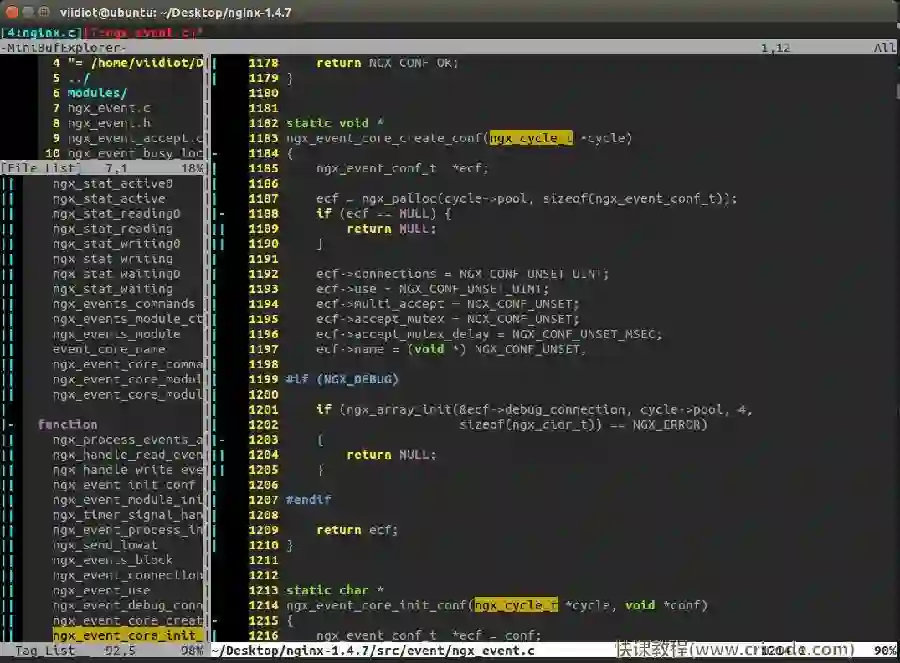This screenshot has height=663, width=900.
Task: Place cursor on line number 1199
Action: (263, 379)
